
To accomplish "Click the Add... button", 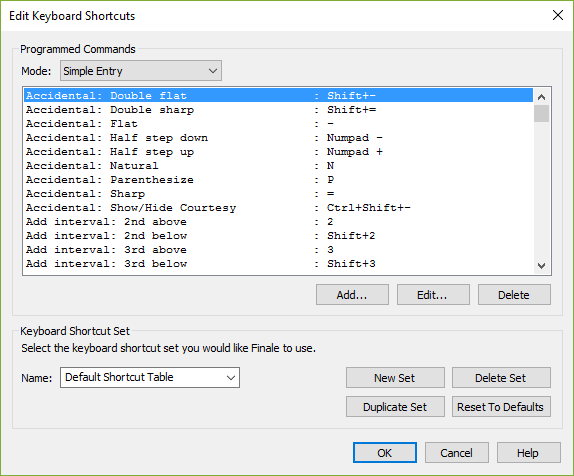I will [352, 295].
